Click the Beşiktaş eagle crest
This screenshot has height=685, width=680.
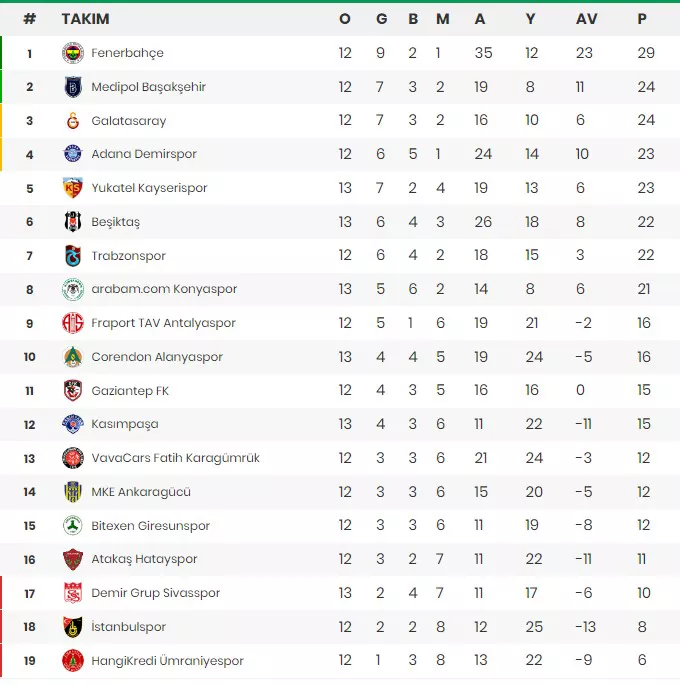pyautogui.click(x=72, y=221)
